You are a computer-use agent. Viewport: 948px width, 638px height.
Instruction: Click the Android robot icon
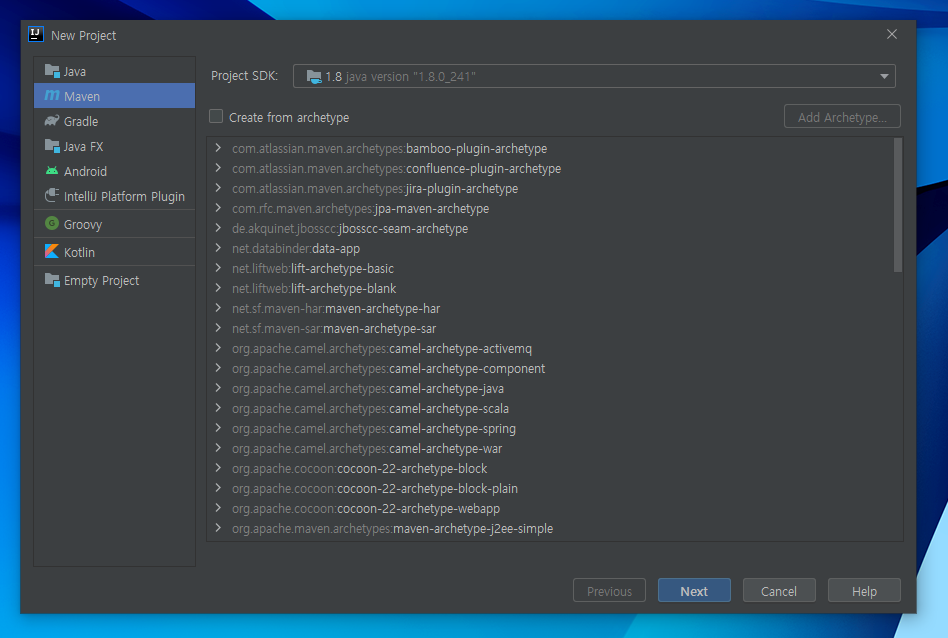(x=52, y=171)
